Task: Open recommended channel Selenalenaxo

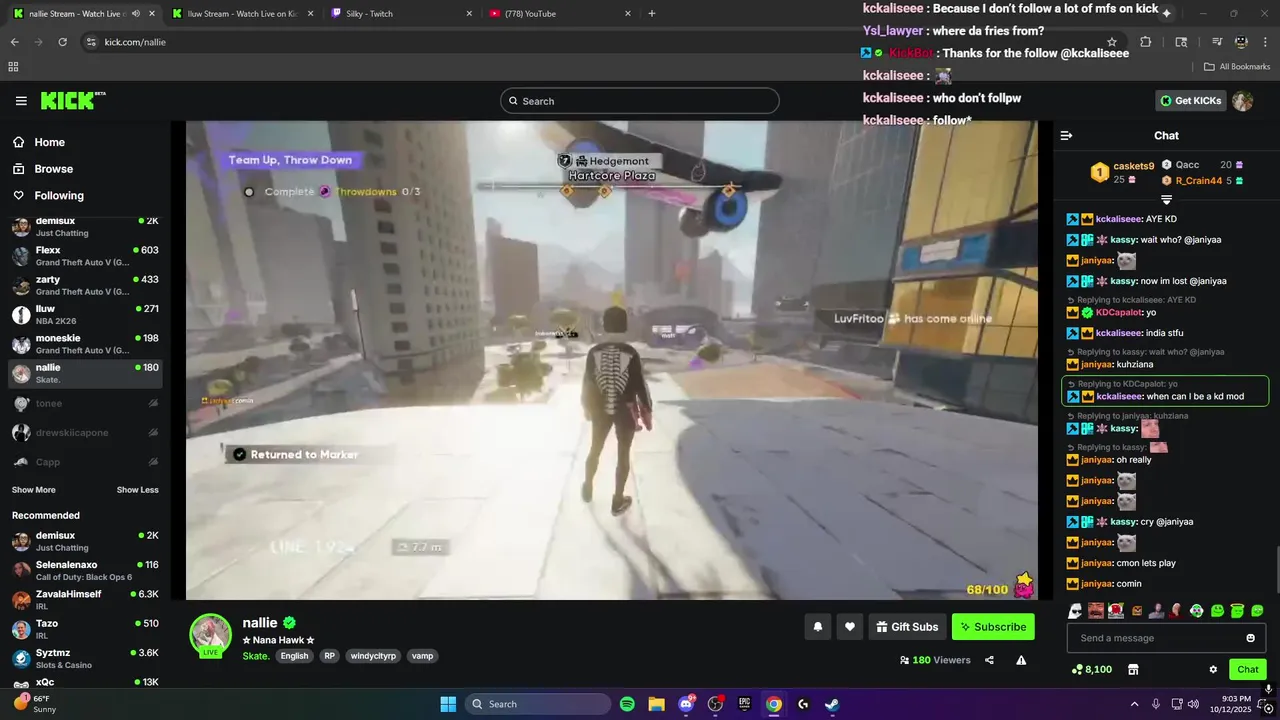Action: (85, 570)
